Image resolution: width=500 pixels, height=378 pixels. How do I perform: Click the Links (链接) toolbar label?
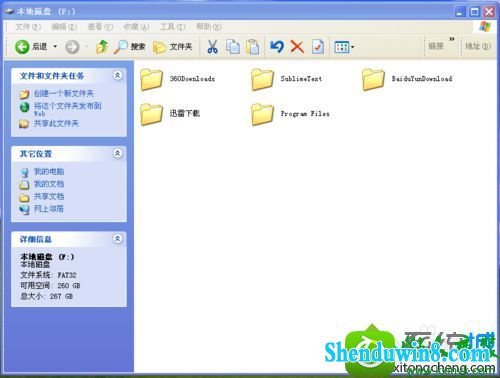click(436, 46)
